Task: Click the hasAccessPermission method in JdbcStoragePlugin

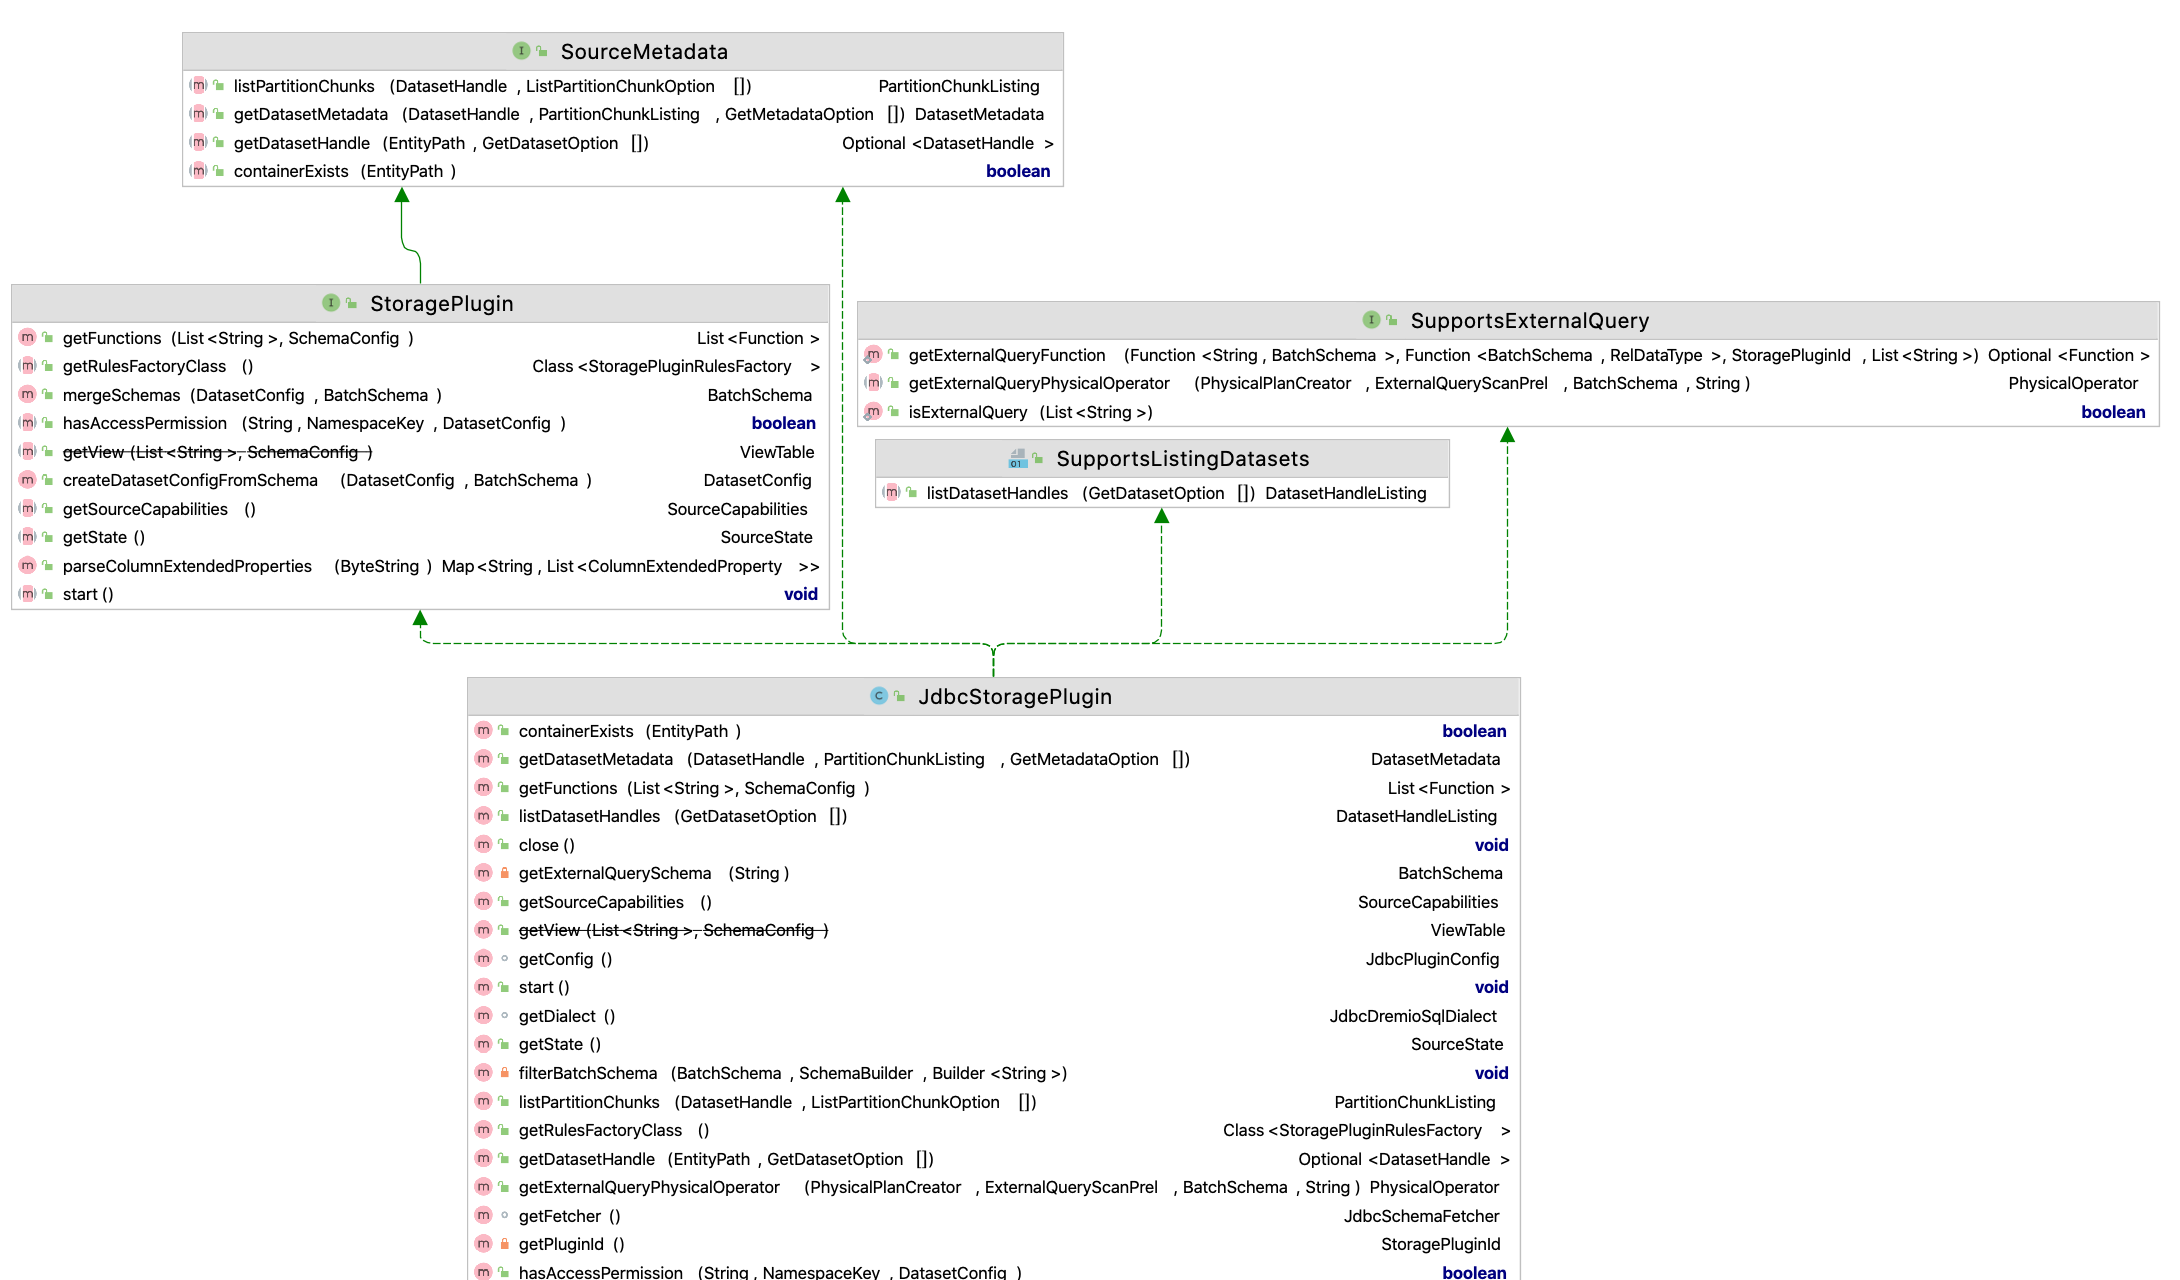Action: (x=993, y=1271)
